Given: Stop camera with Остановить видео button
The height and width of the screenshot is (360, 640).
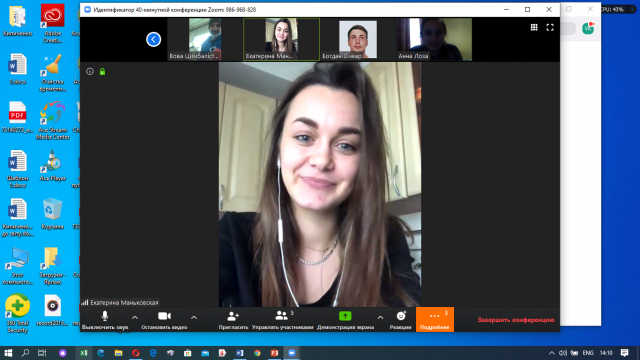Looking at the screenshot, I should coord(164,320).
